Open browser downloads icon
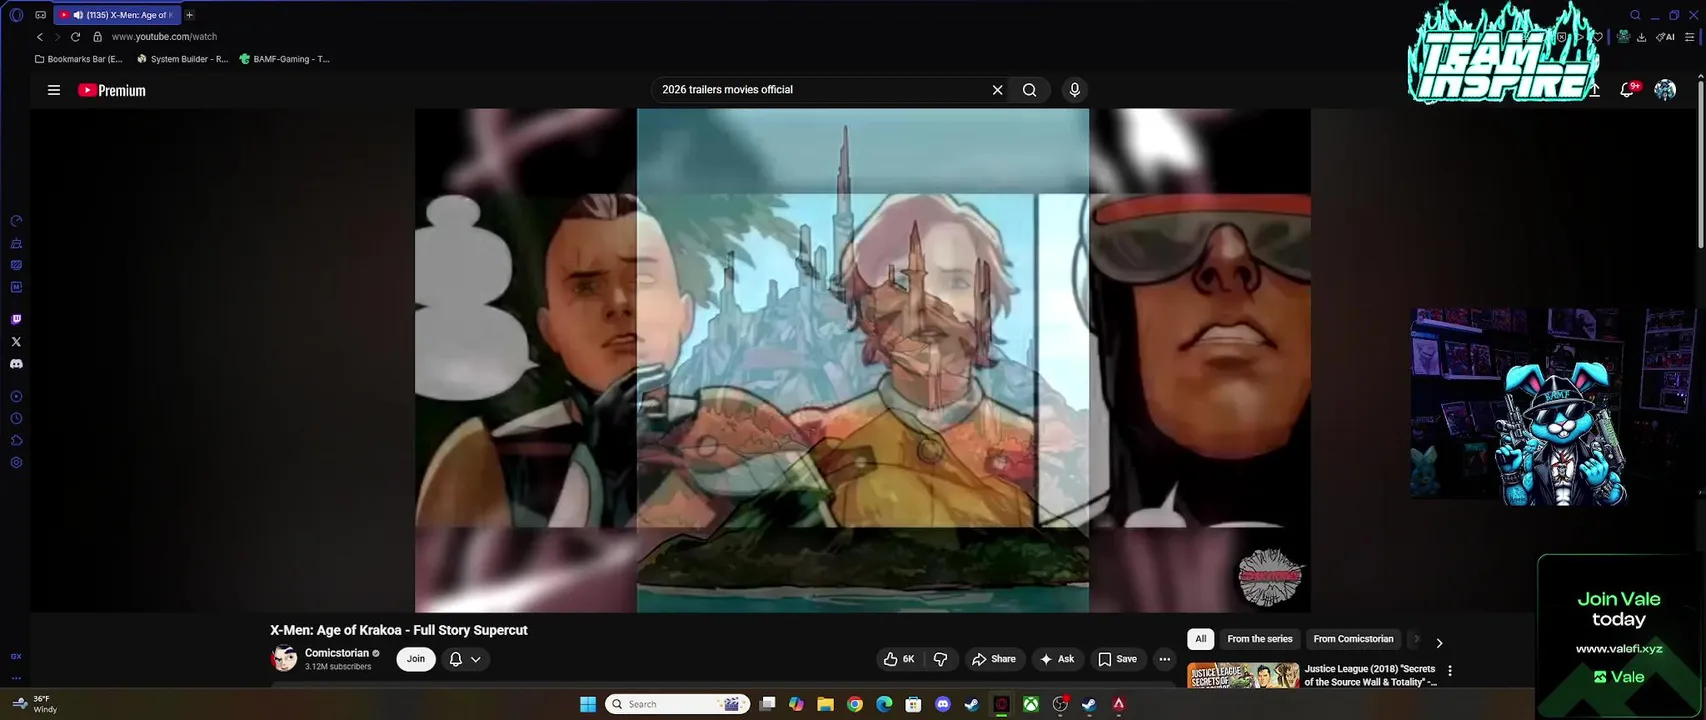 point(1641,37)
